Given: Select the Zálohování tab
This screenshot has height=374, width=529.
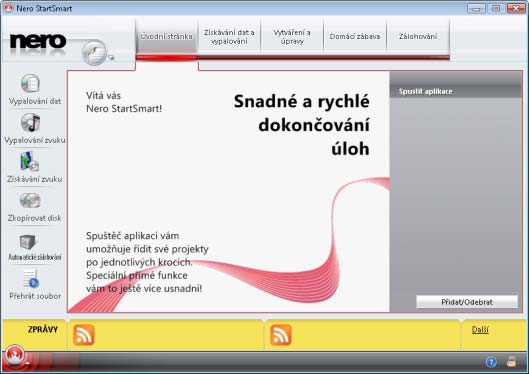Looking at the screenshot, I should [x=418, y=36].
